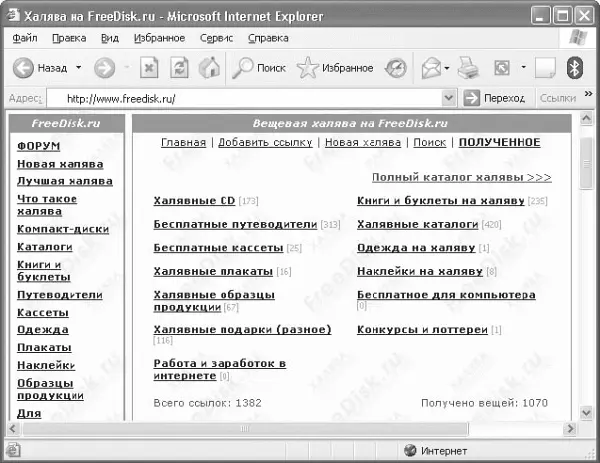600x463 pixels.
Task: Open Search (Поиск) from the toolbar
Action: pos(258,68)
